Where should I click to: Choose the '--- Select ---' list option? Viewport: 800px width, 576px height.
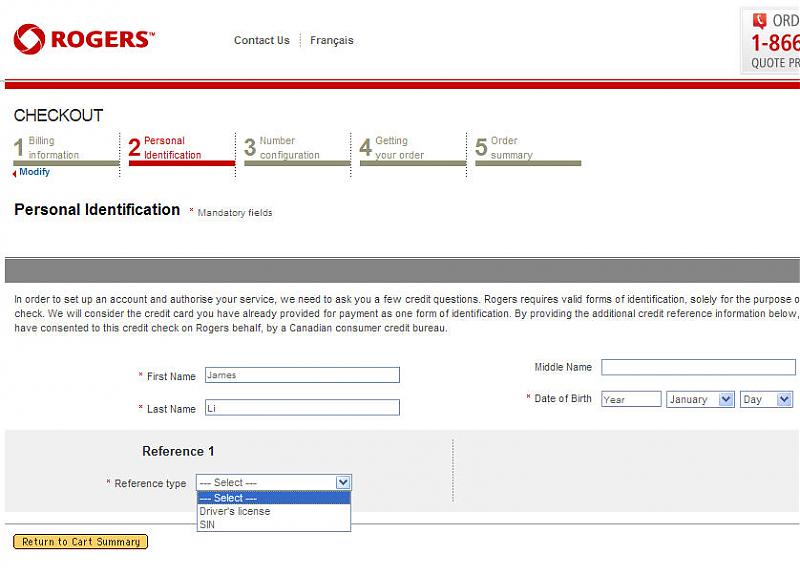tap(274, 498)
